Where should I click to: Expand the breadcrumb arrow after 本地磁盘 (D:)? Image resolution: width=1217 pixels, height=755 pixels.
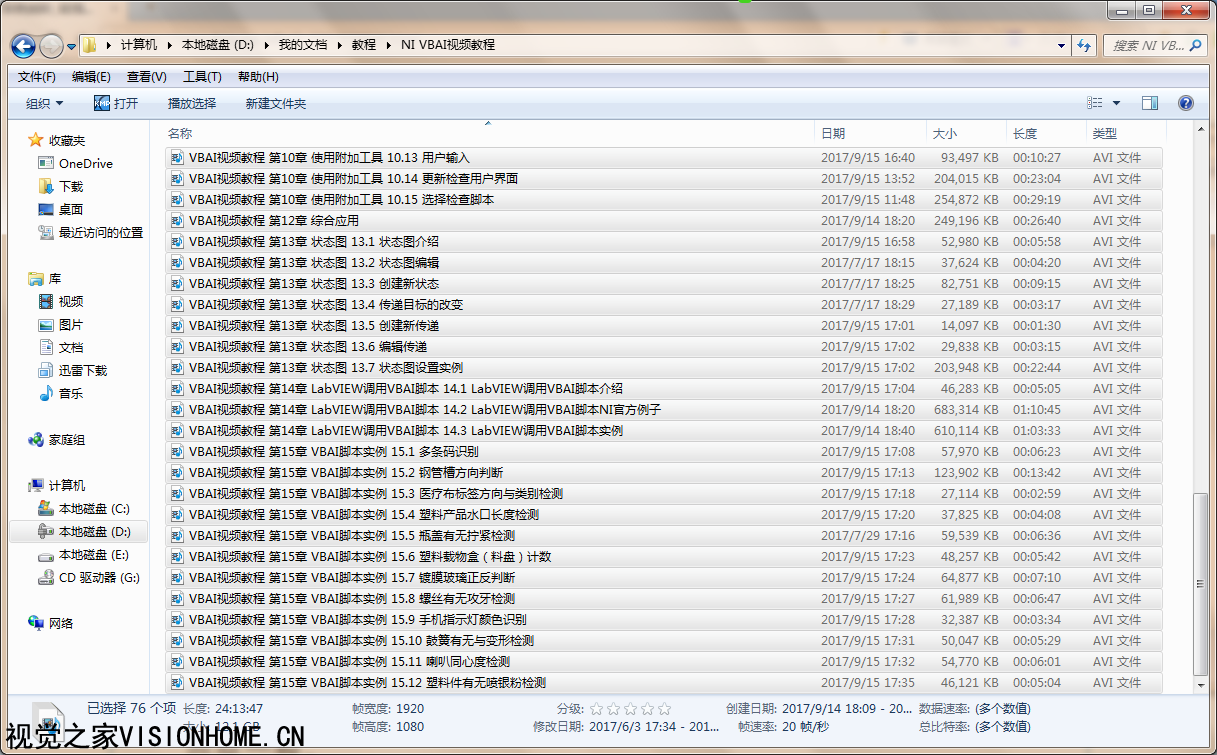(x=267, y=45)
